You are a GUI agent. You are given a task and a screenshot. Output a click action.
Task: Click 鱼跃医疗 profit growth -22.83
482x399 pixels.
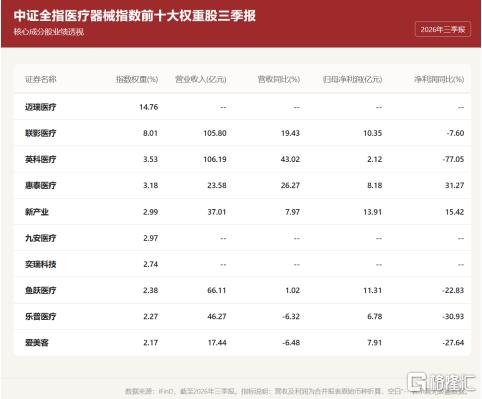453,290
